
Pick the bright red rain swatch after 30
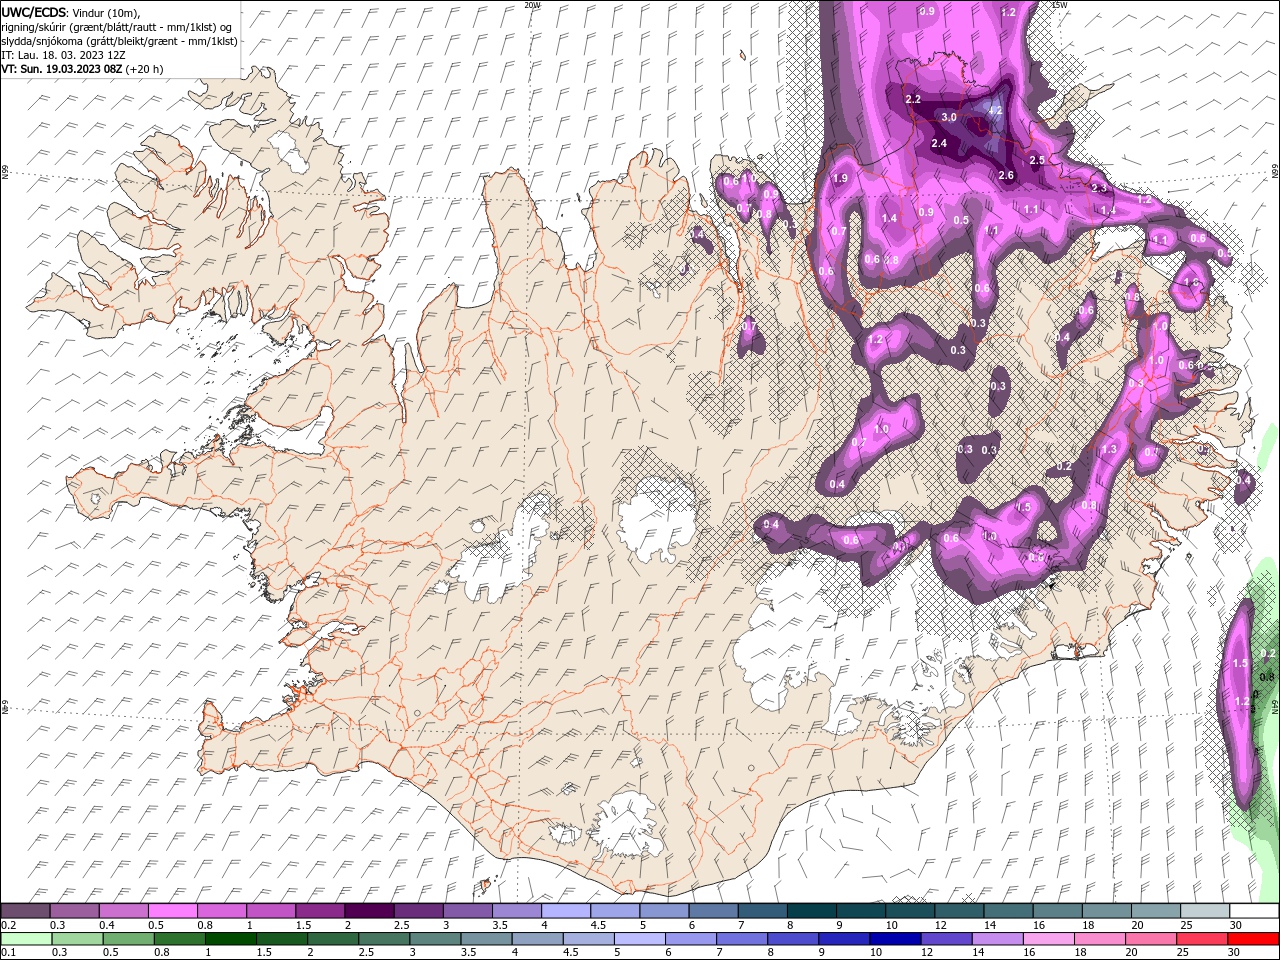1252,938
